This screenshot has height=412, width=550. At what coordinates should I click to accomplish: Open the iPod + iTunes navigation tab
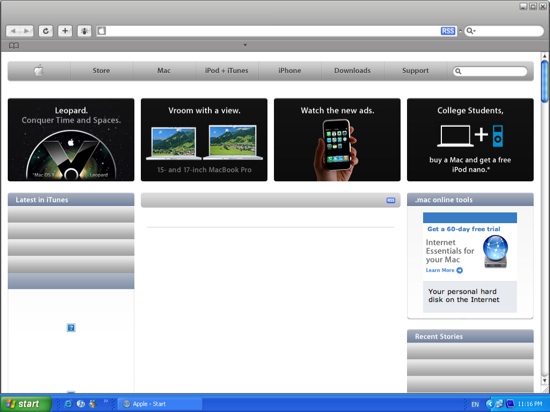227,70
